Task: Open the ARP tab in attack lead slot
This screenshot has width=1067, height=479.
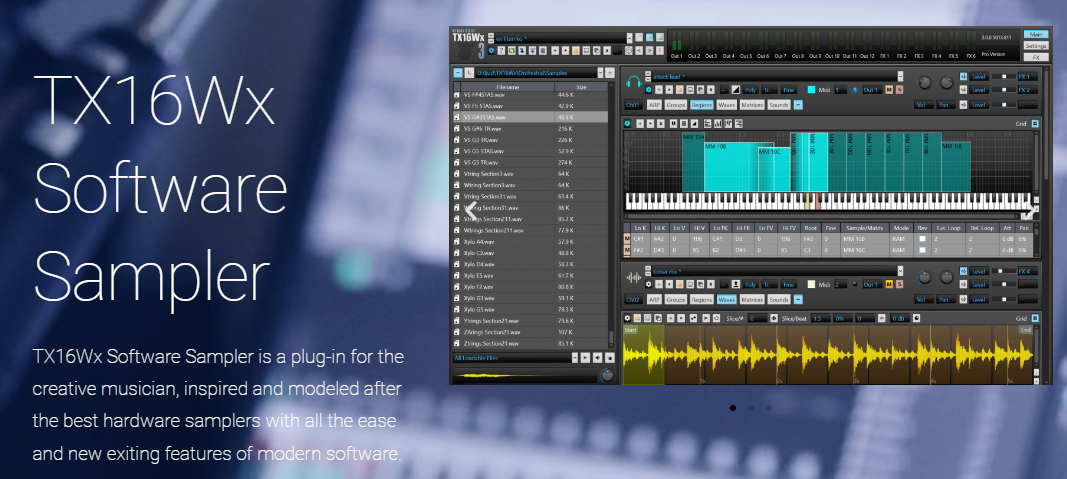Action: (x=655, y=105)
